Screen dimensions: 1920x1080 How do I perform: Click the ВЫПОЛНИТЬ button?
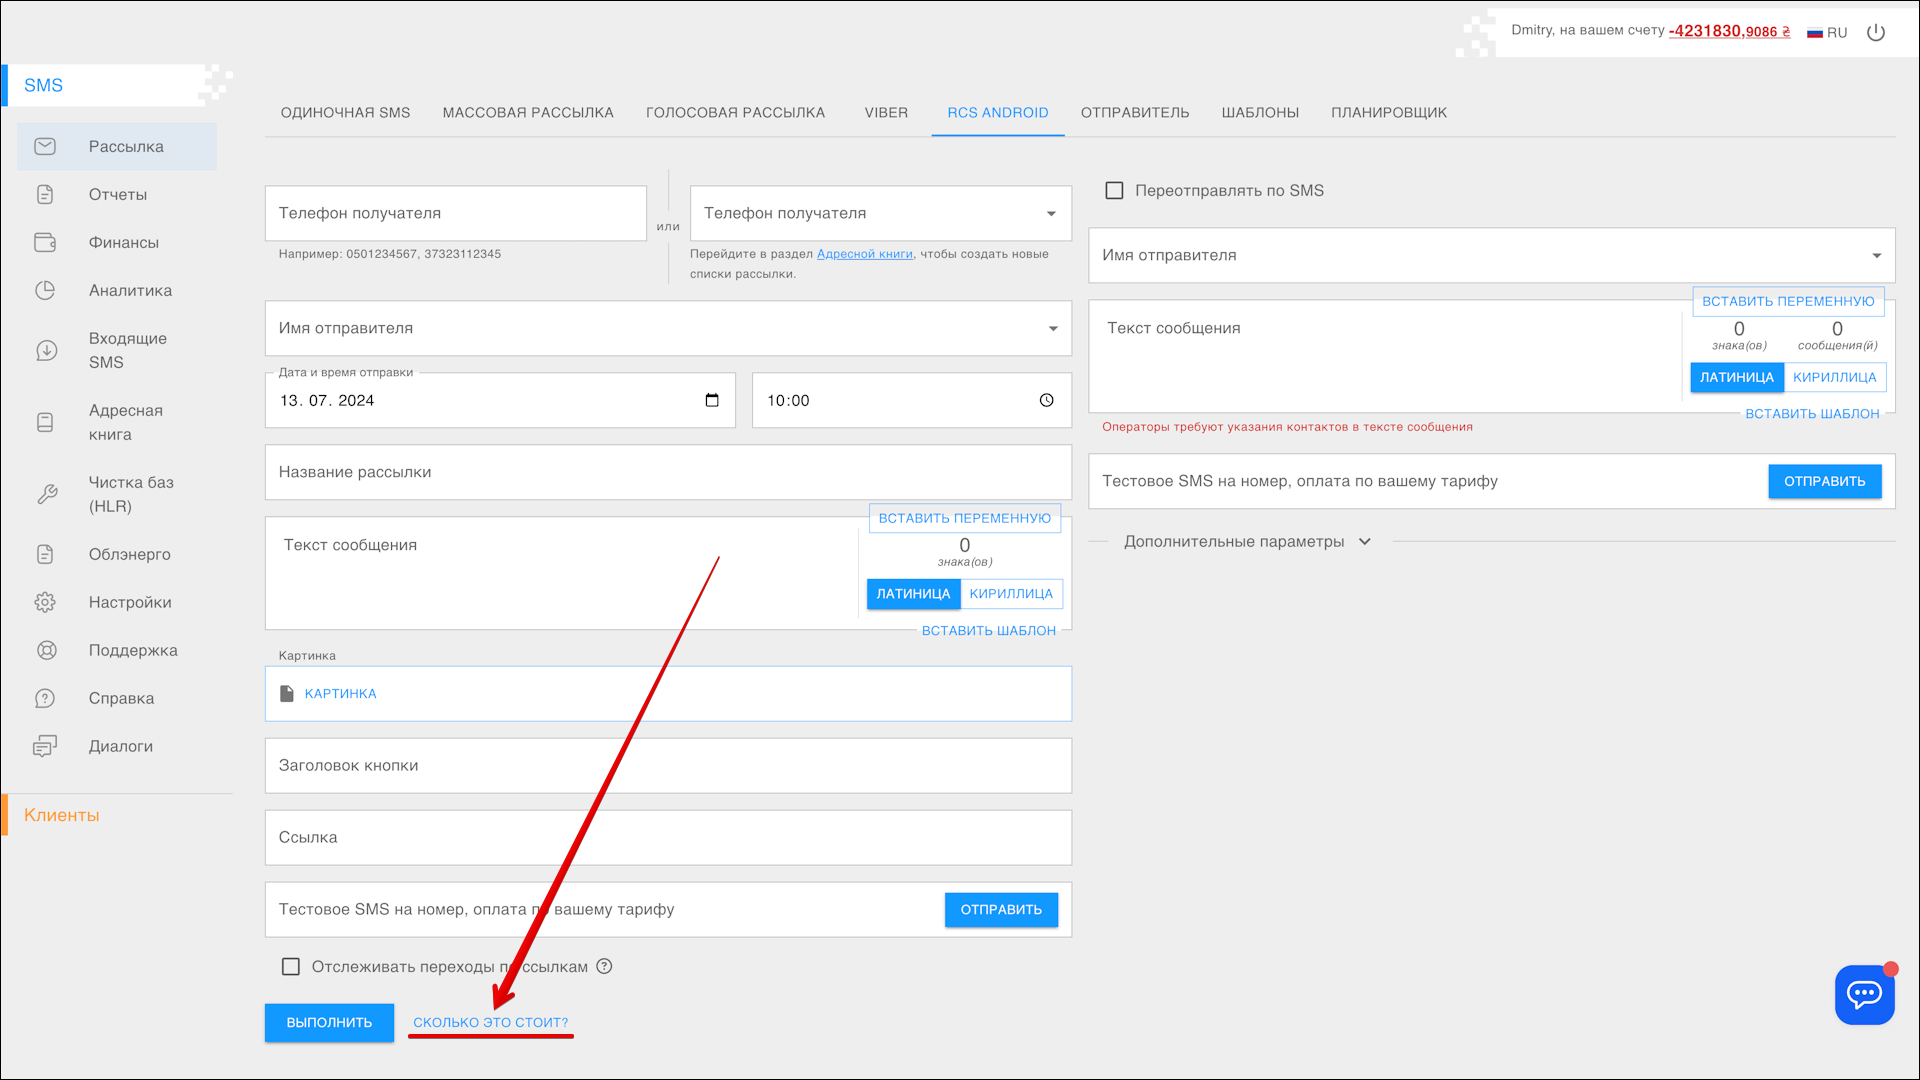(329, 1022)
